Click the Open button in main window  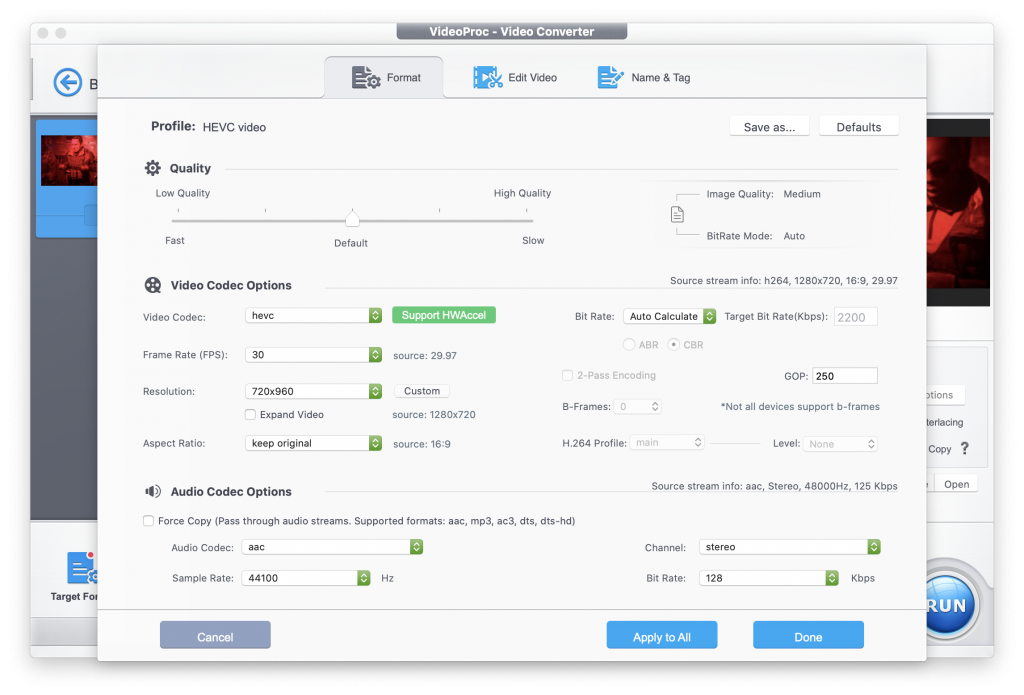click(956, 484)
